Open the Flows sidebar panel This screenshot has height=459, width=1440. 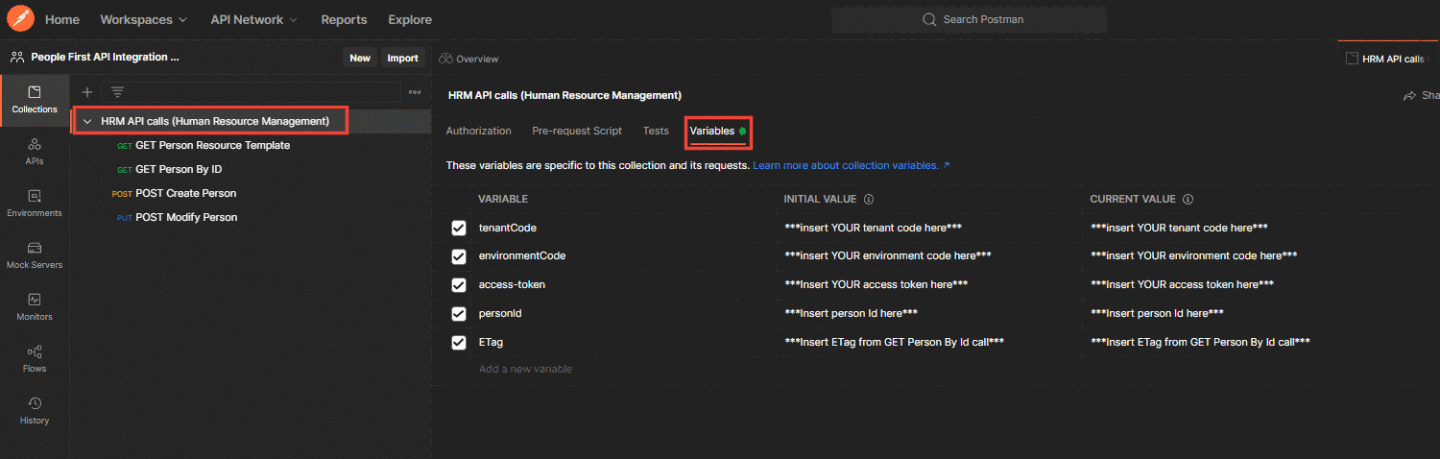coord(34,359)
